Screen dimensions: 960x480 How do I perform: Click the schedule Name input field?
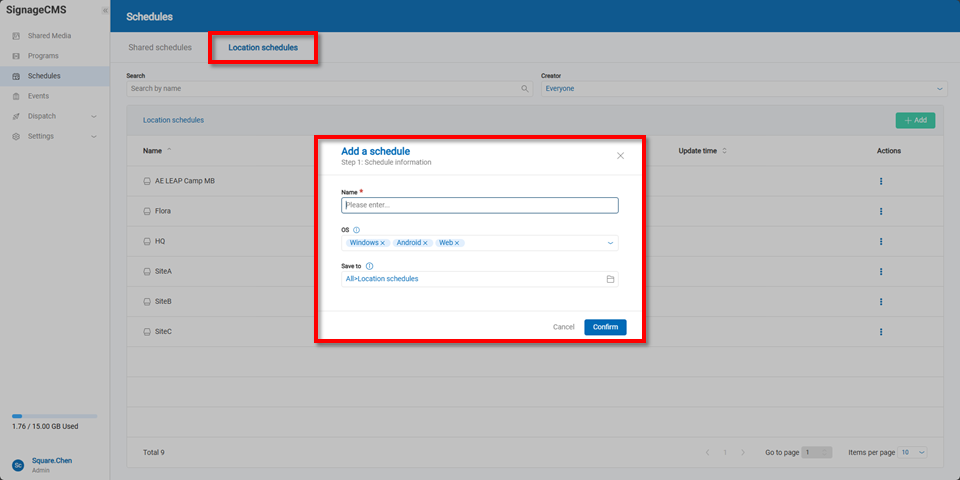479,205
